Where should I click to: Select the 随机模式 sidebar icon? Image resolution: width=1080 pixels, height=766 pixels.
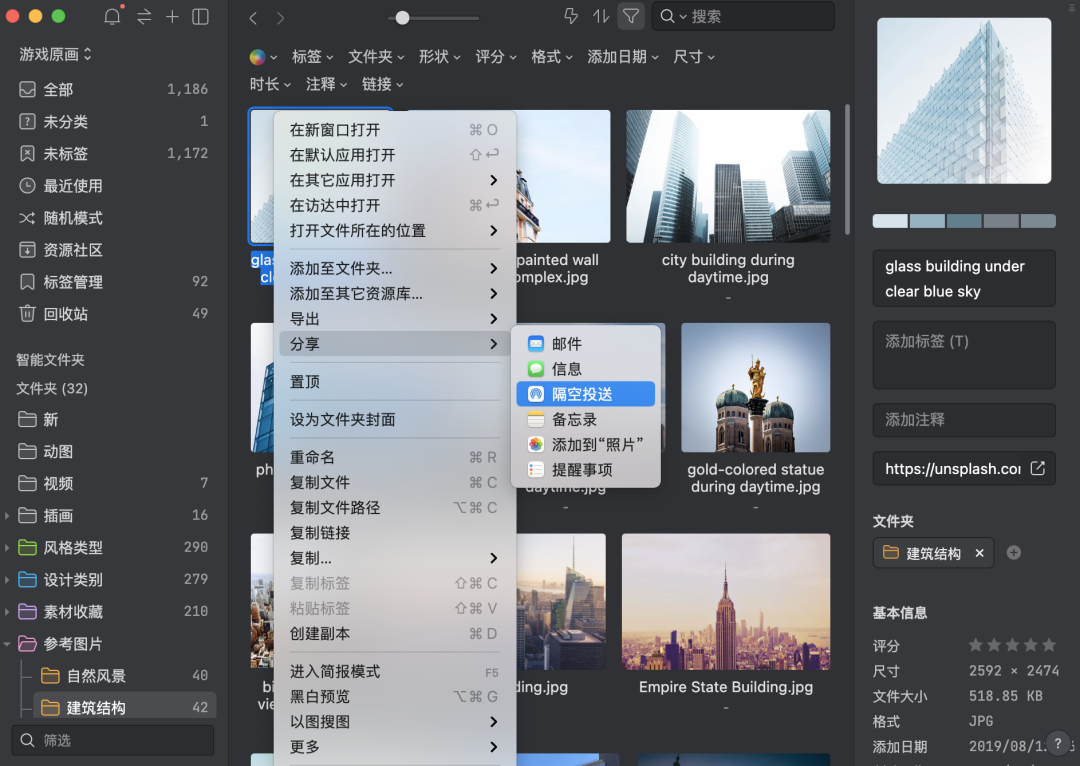tap(28, 218)
